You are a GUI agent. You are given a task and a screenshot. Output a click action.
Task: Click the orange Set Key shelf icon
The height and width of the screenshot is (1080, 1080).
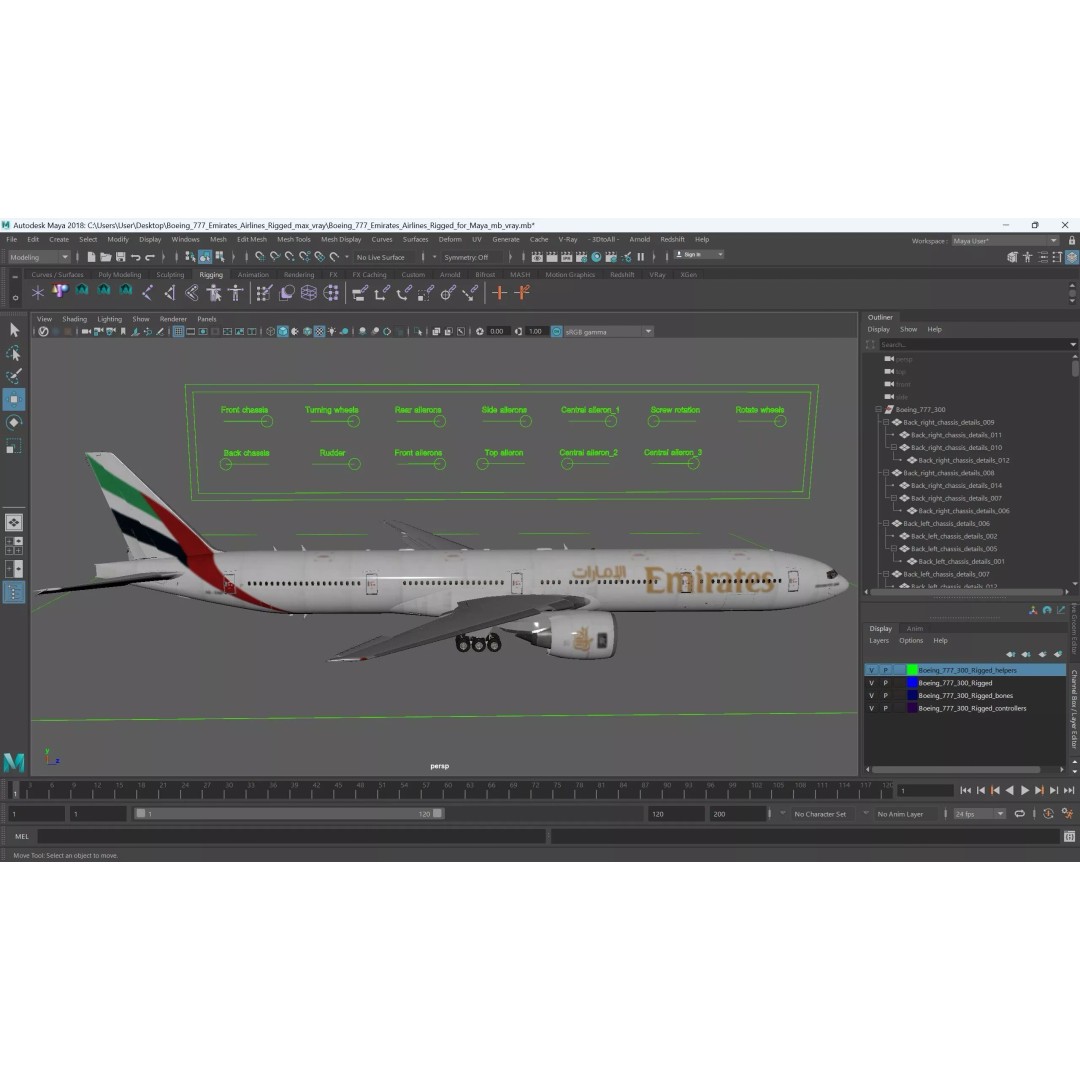pos(499,293)
